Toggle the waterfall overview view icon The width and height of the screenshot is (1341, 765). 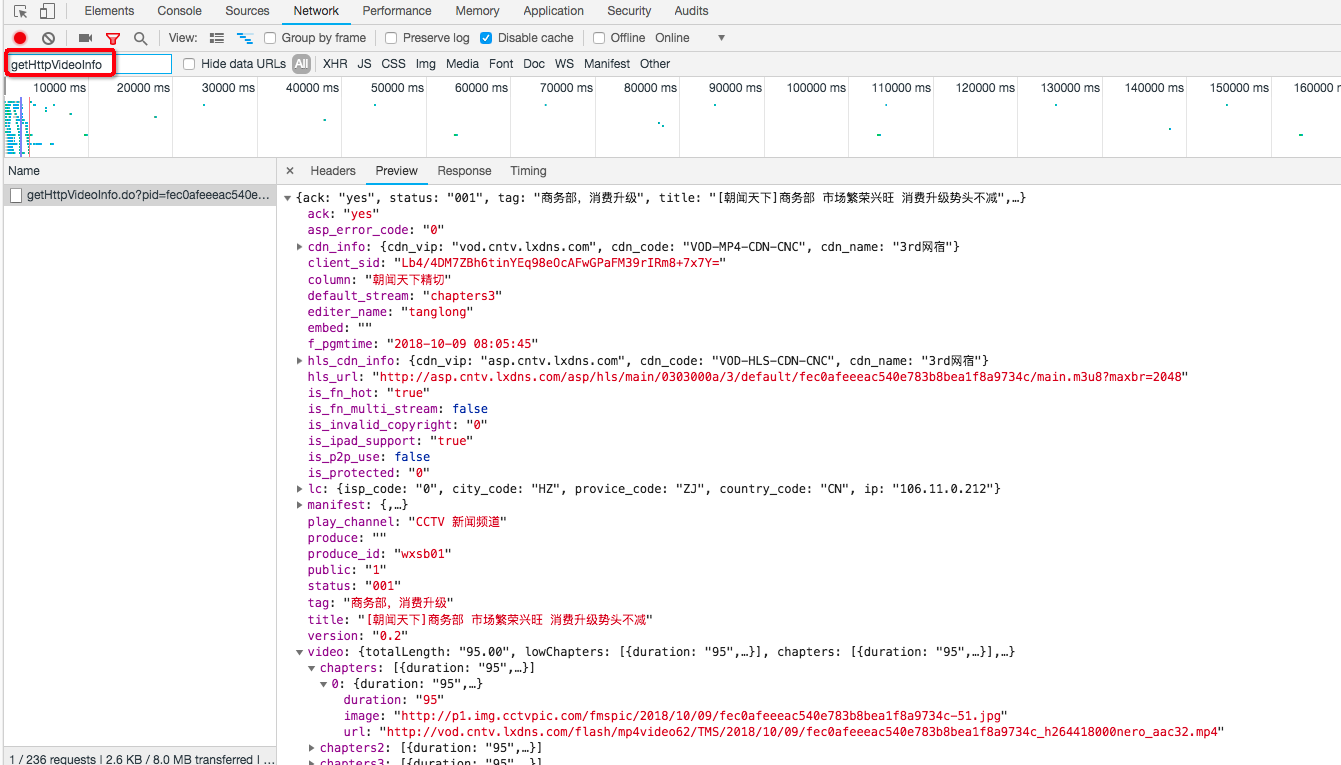click(x=245, y=38)
